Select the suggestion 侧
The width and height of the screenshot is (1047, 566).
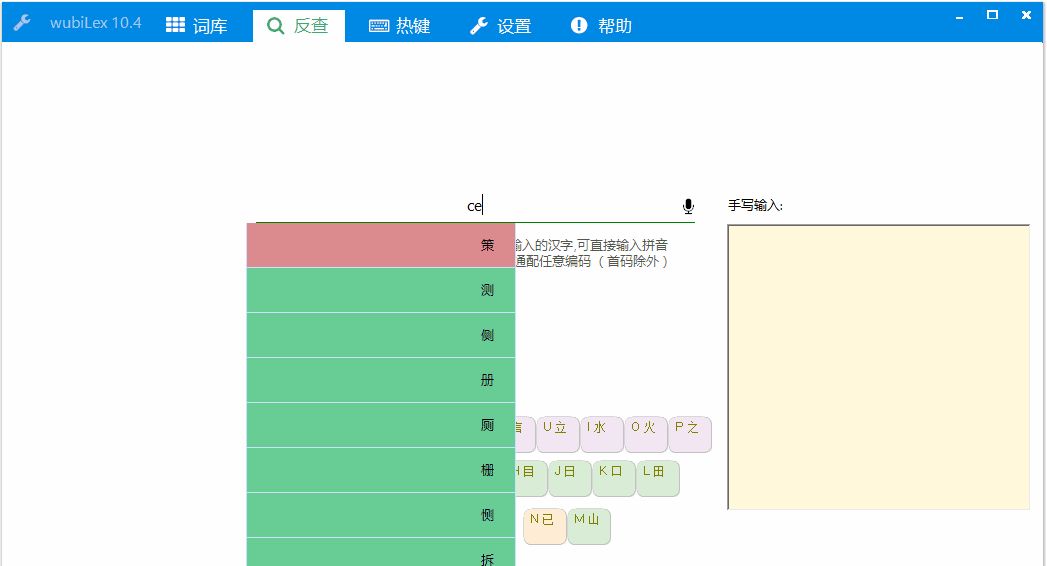381,335
